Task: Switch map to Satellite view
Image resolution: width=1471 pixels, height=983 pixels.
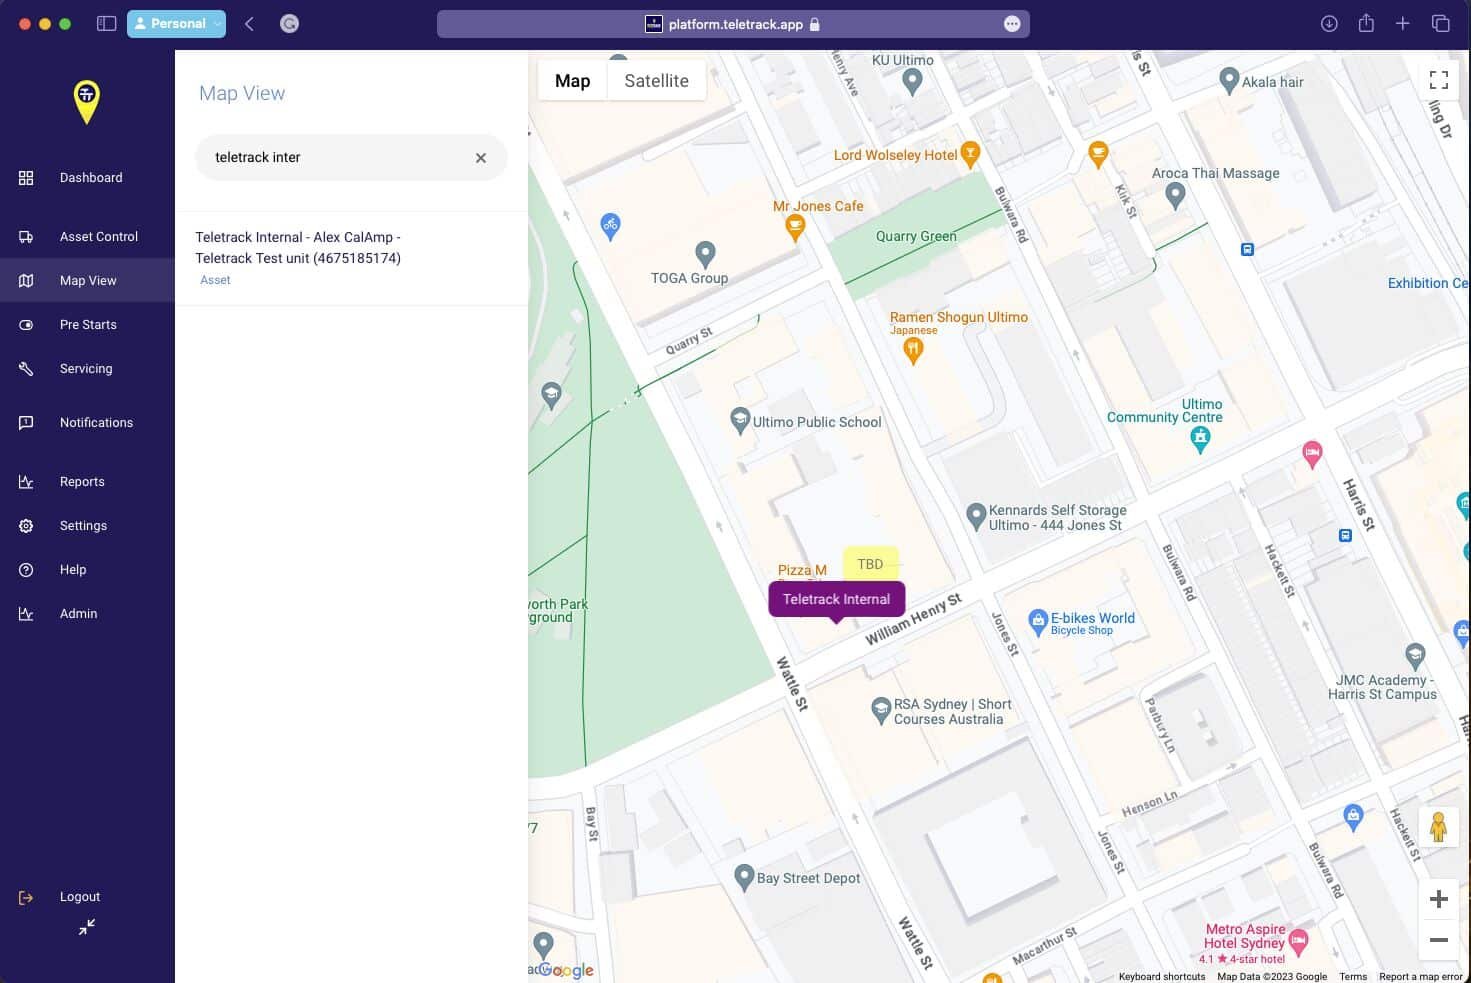Action: [656, 81]
